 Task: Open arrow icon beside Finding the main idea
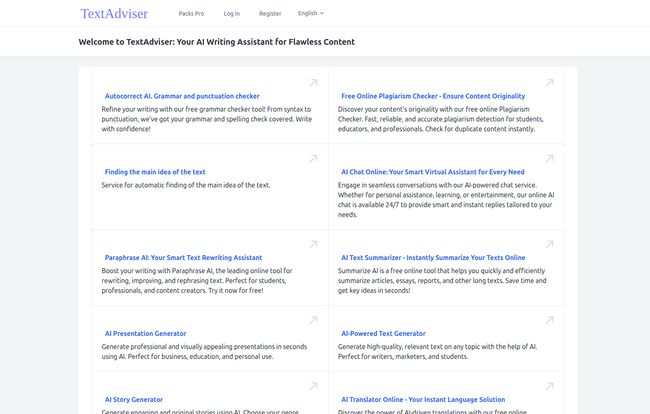click(313, 159)
